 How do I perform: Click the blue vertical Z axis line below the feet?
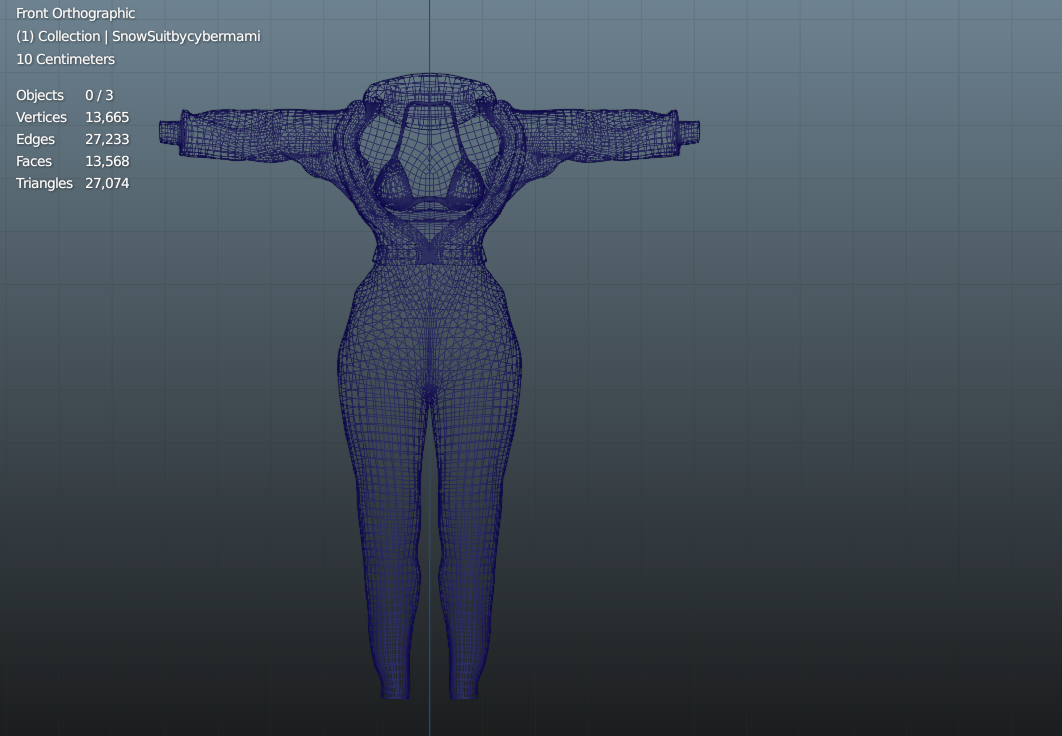coord(429,718)
